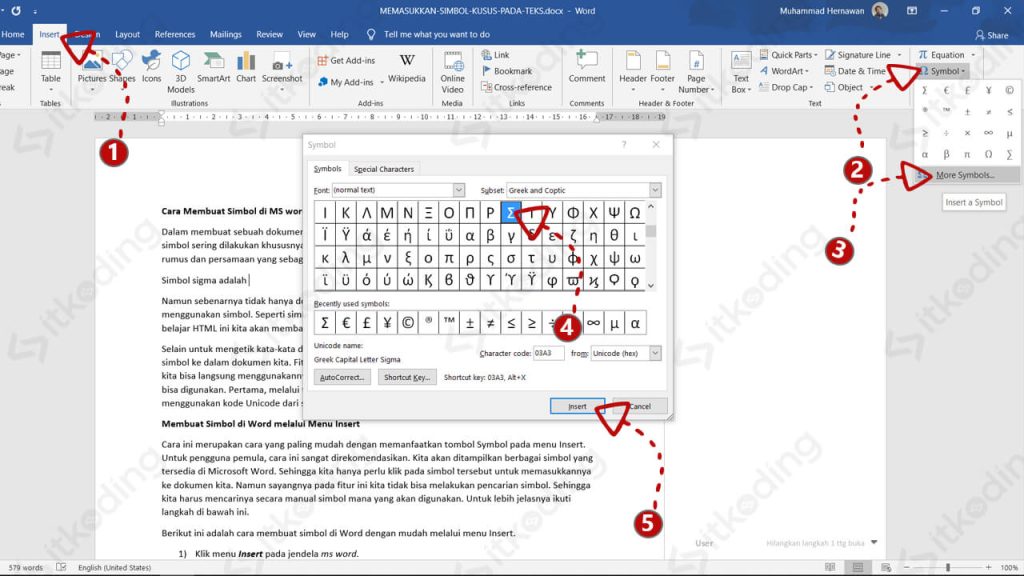Click the Insert button in Symbol dialog
This screenshot has height=576, width=1024.
(577, 406)
